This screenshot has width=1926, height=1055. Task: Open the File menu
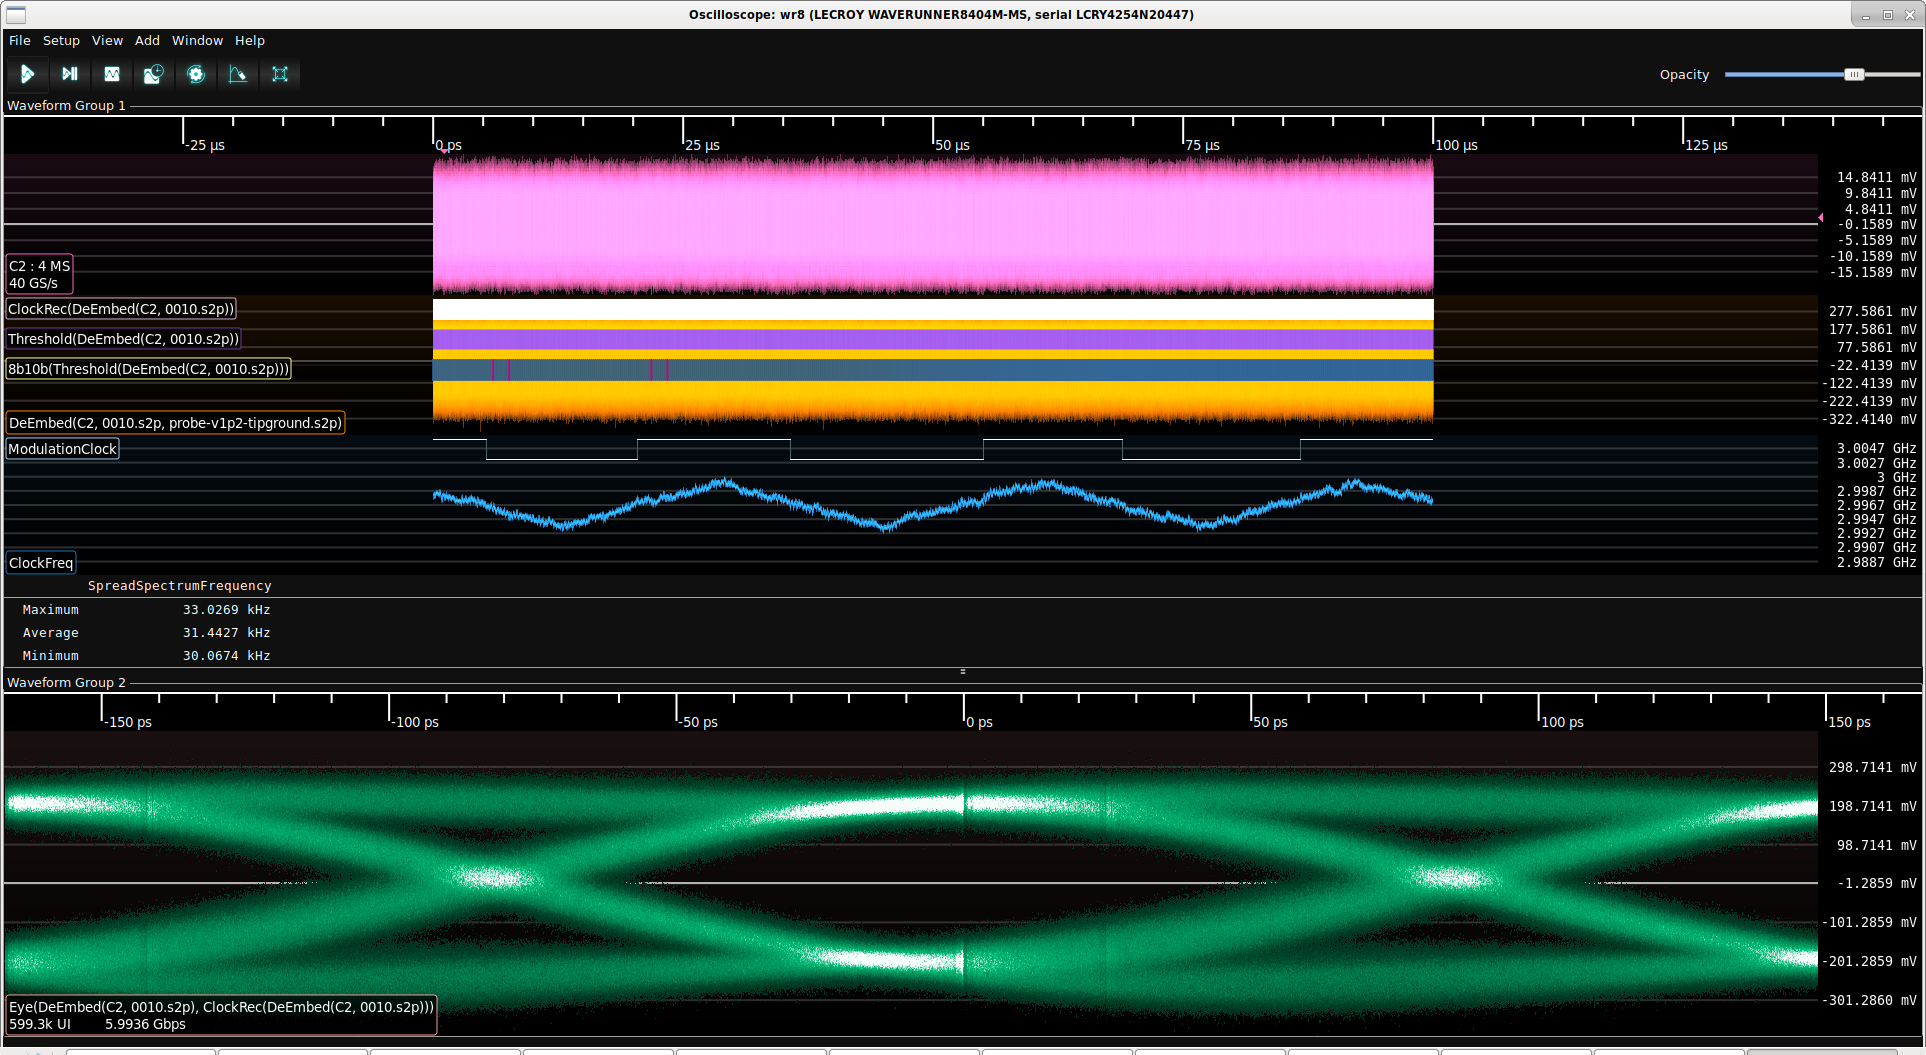(20, 41)
